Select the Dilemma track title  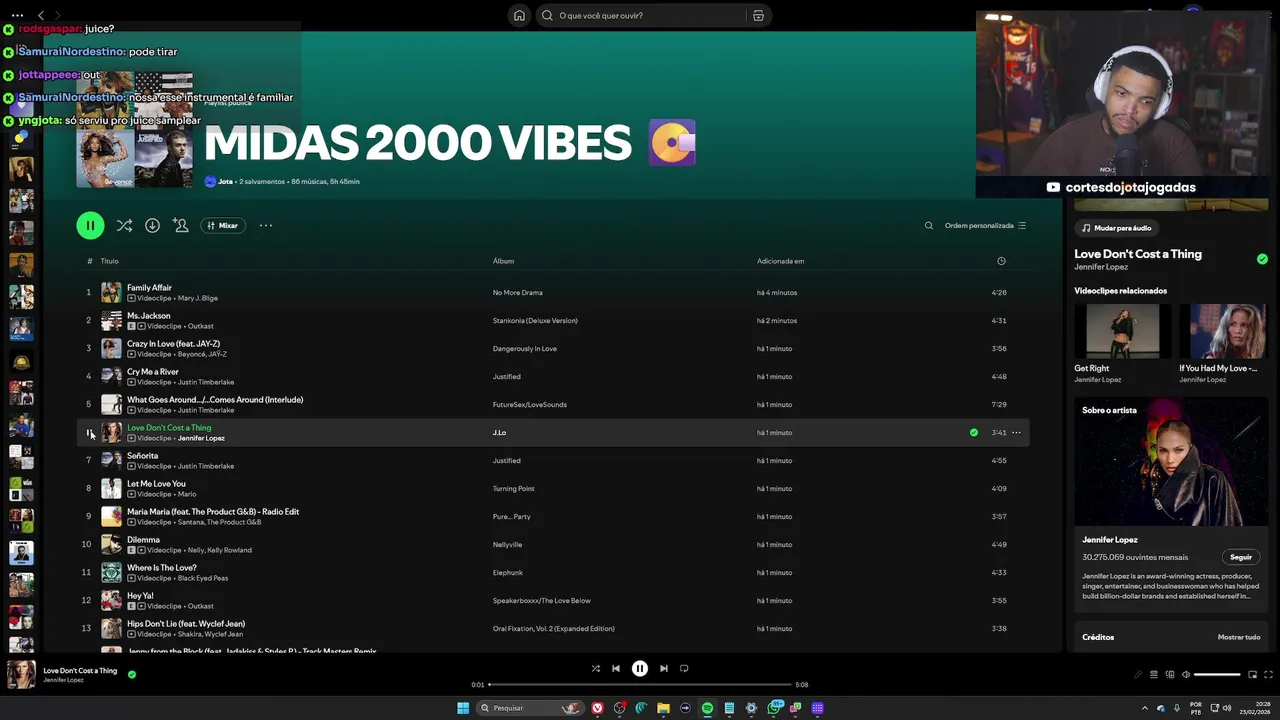(143, 540)
